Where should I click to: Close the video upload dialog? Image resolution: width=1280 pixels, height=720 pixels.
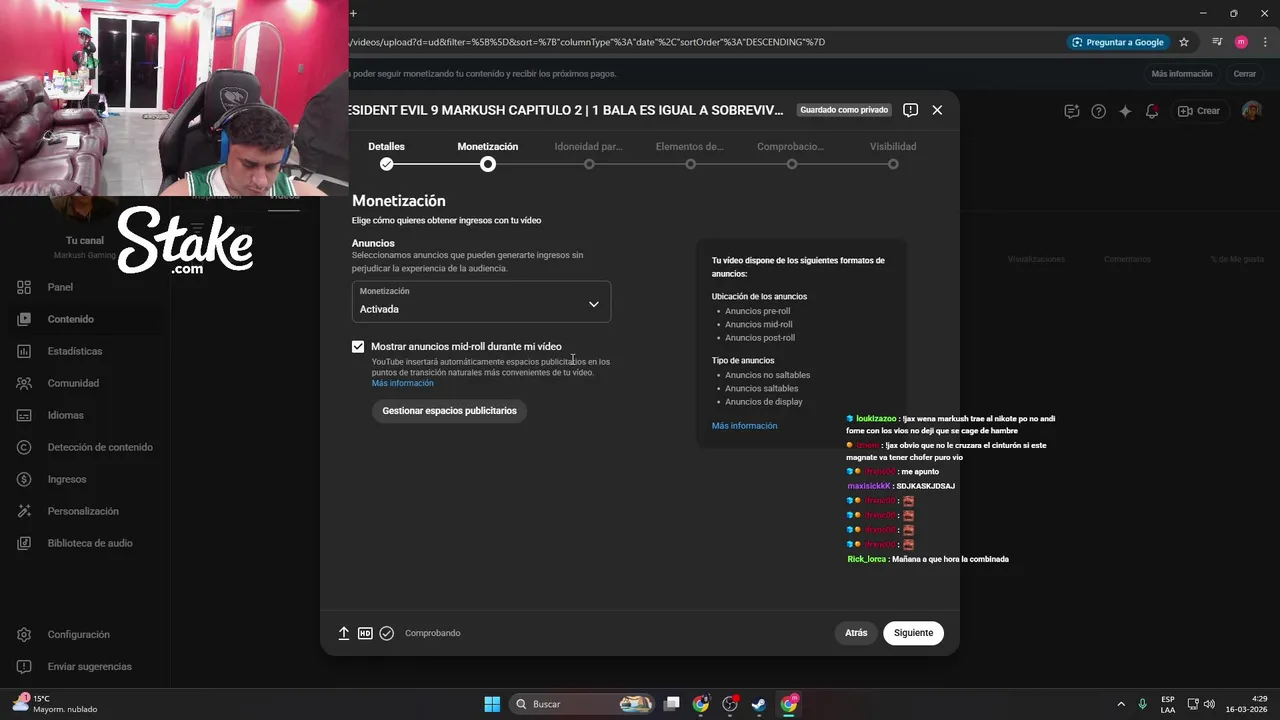937,110
